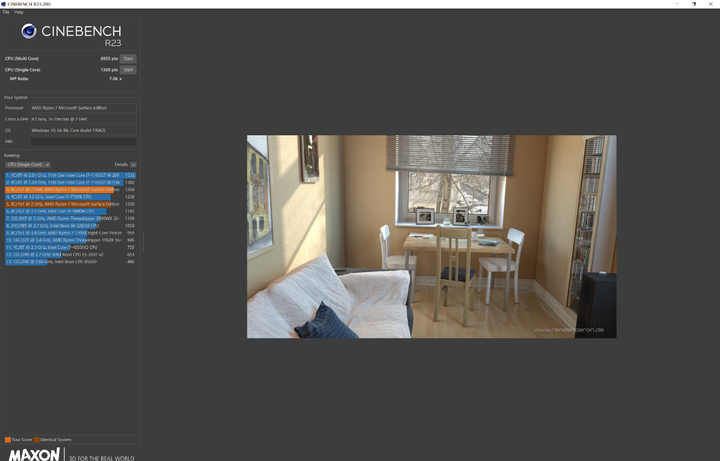Click the MAXON logo

coord(34,455)
